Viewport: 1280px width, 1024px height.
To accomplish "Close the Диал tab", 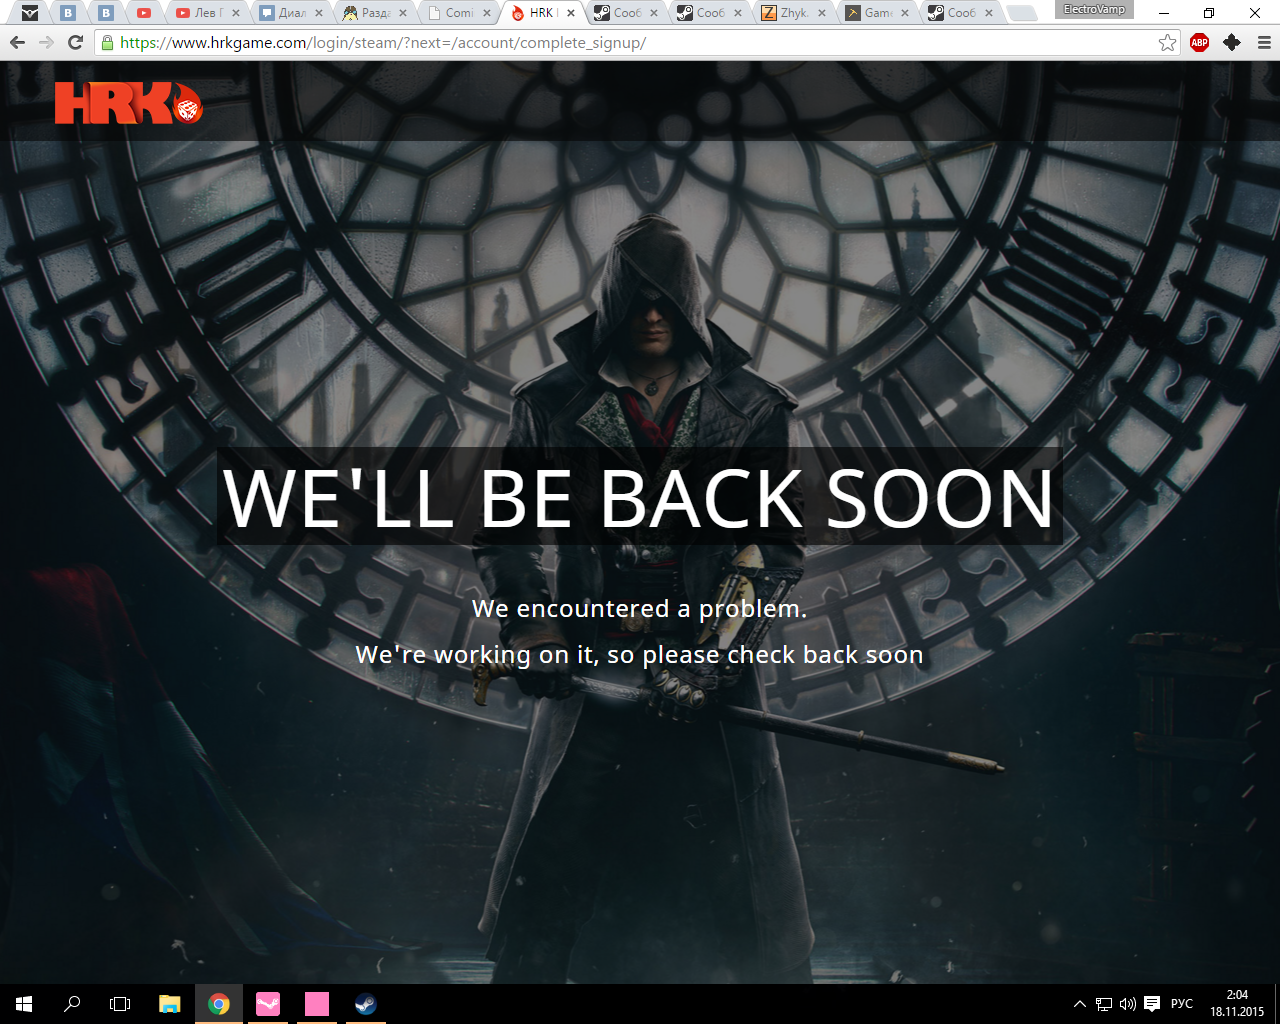I will pyautogui.click(x=319, y=13).
